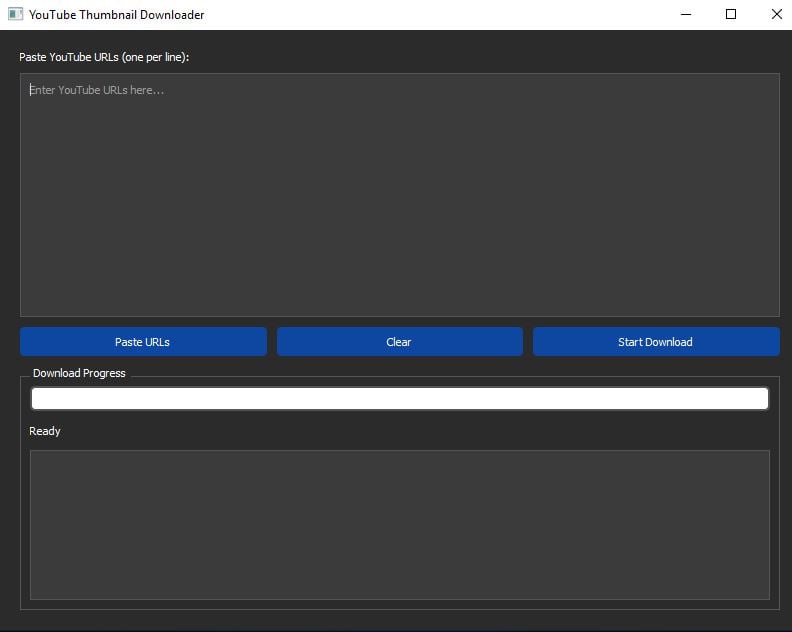Click the 'Enter YouTube URLs here...' placeholder text

point(97,90)
